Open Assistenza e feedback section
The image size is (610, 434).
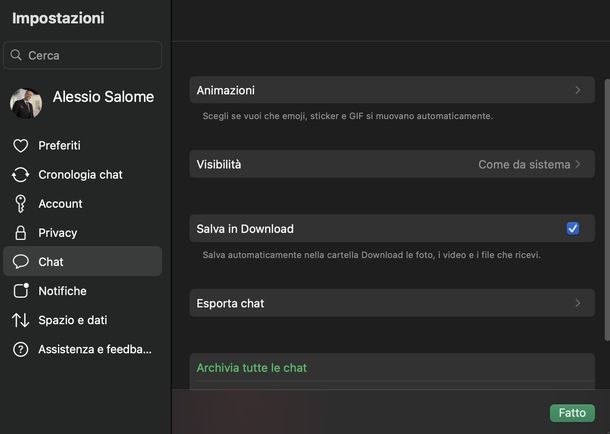[82, 349]
